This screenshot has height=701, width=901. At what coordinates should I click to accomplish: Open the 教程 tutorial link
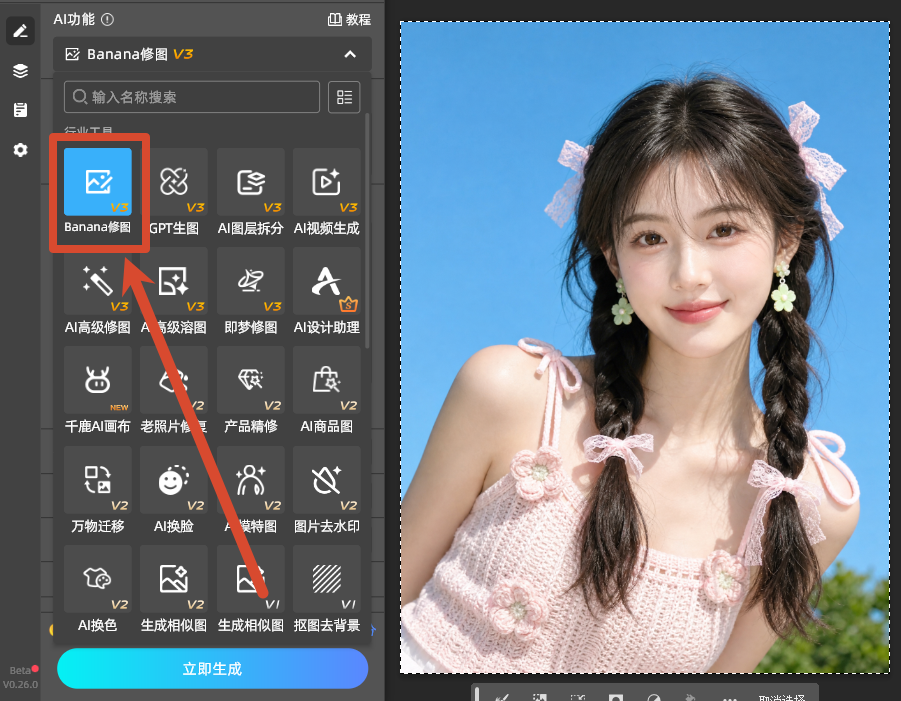pos(349,20)
